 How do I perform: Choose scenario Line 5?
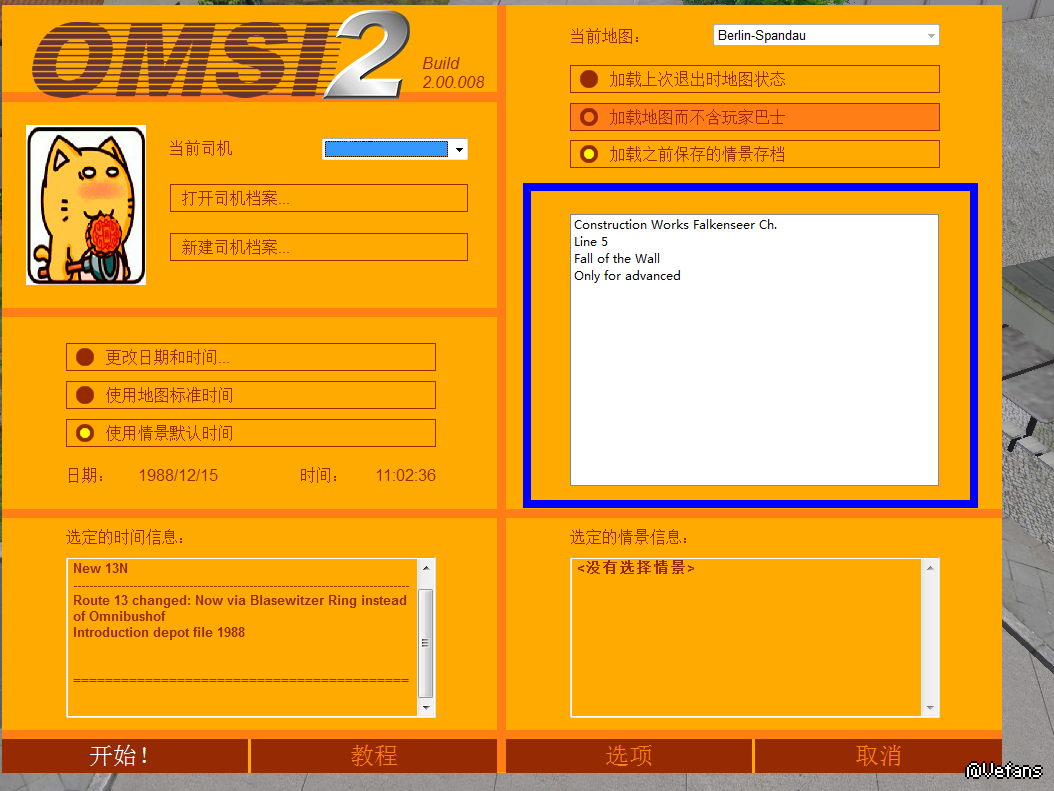coord(591,241)
